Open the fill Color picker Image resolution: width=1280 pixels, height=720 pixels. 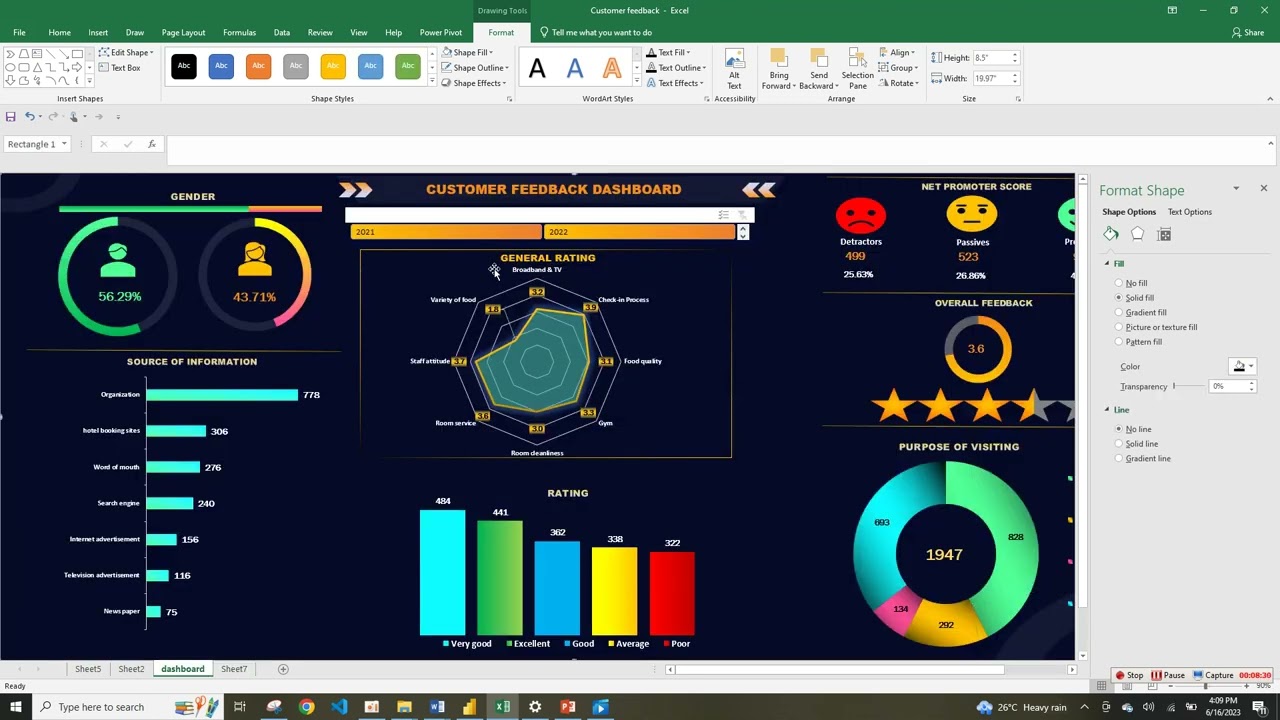coord(1242,367)
